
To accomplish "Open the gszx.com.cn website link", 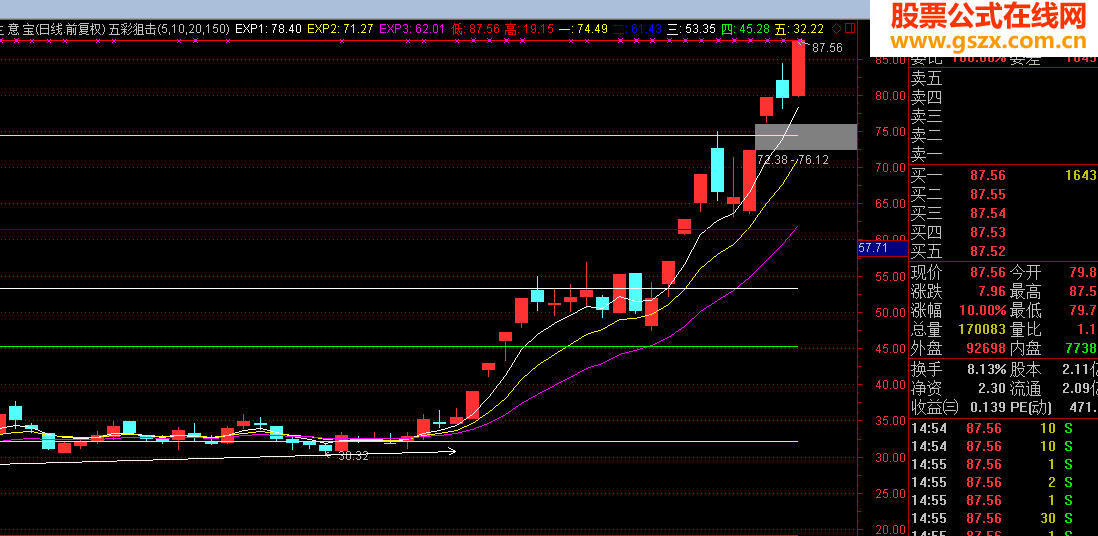I will pos(983,41).
